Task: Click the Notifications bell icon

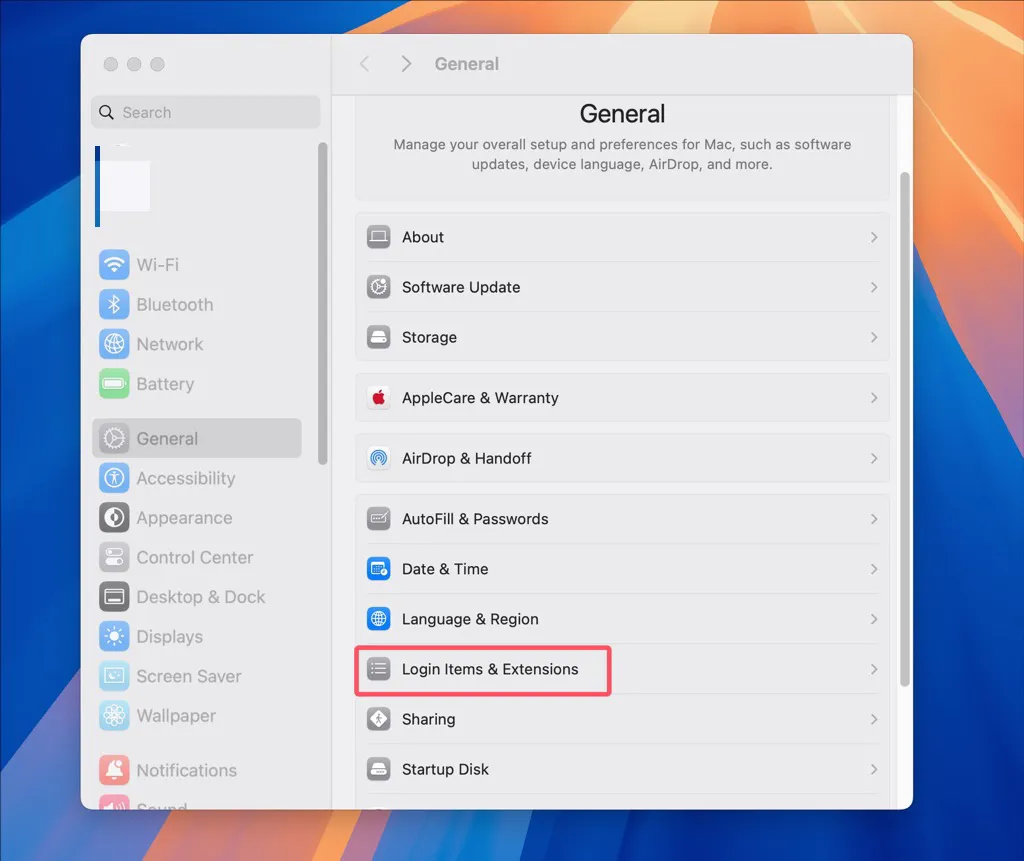Action: (x=114, y=770)
